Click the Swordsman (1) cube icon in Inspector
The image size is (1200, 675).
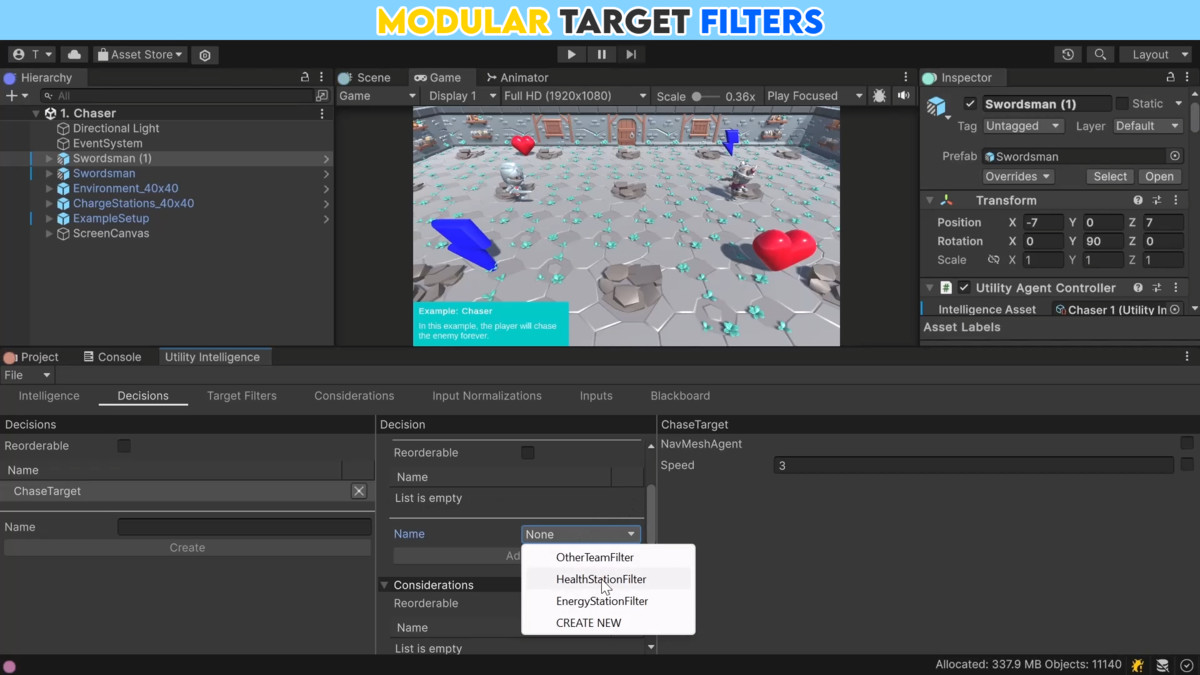point(937,106)
